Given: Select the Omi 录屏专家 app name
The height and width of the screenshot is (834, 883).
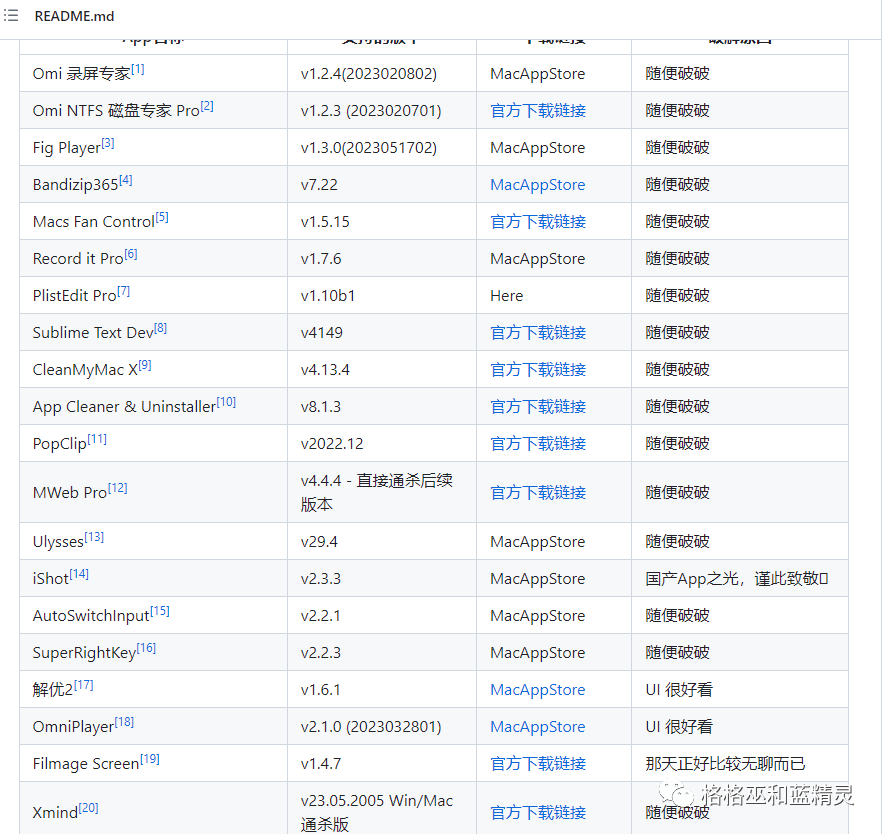Looking at the screenshot, I should tap(82, 74).
